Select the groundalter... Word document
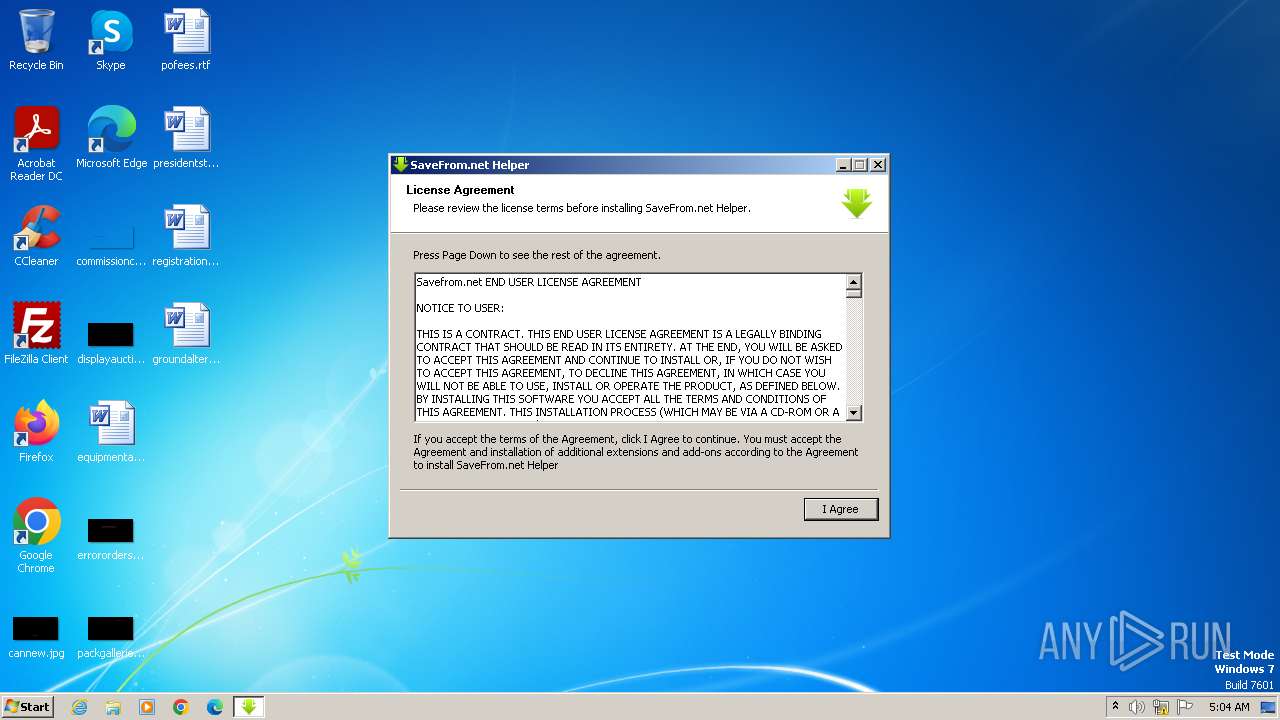Screen dimensions: 1280x720 click(186, 333)
